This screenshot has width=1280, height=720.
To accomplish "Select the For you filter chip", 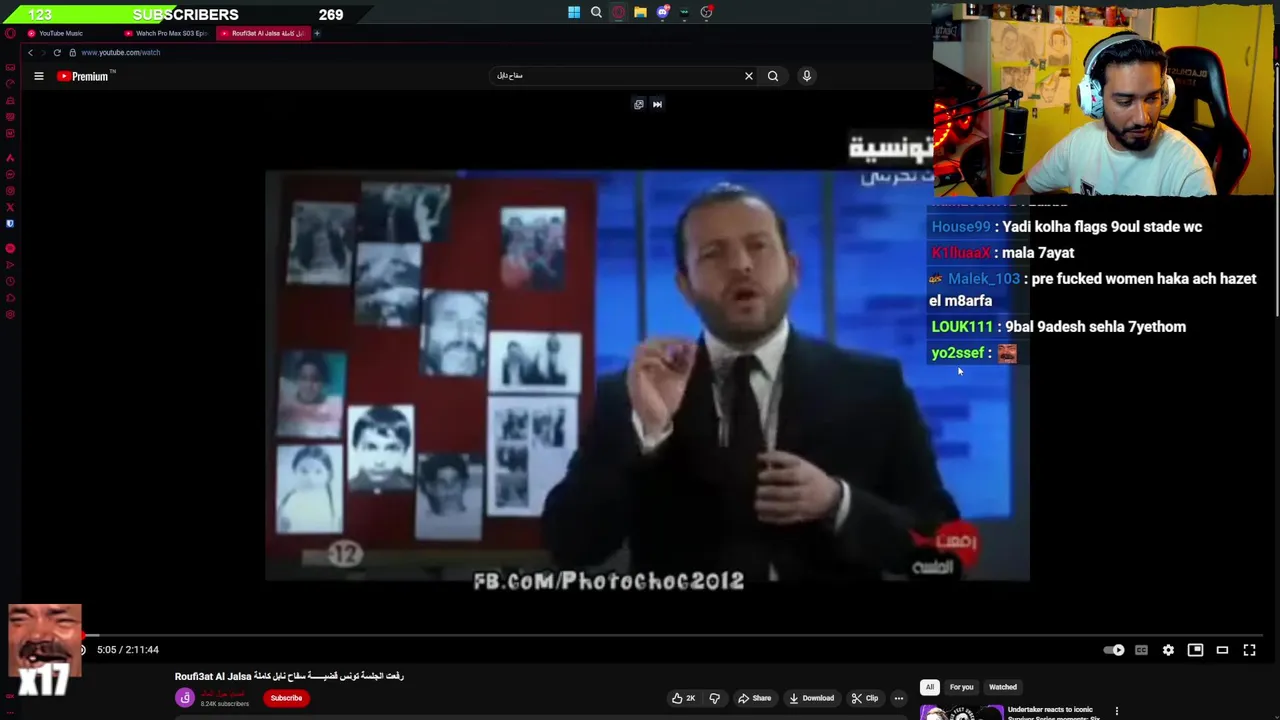I will (x=961, y=687).
